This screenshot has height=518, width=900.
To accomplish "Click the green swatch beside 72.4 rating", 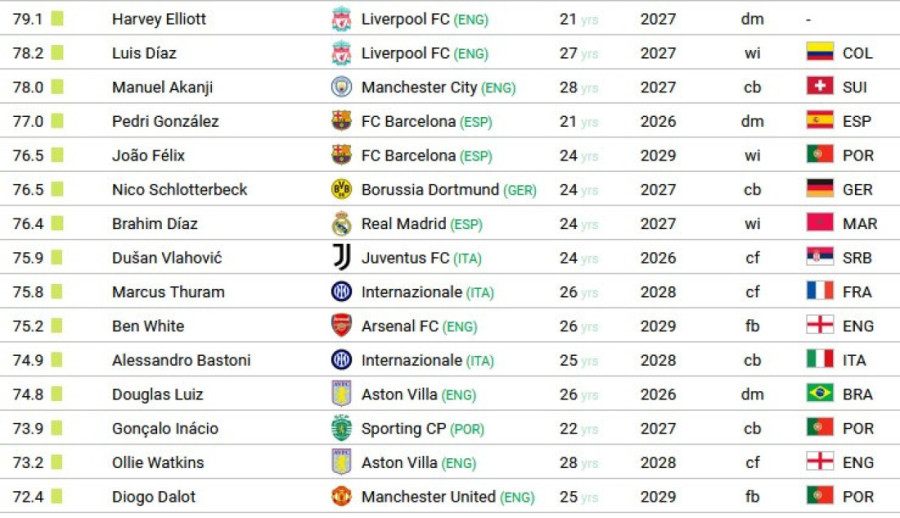I will pos(57,497).
